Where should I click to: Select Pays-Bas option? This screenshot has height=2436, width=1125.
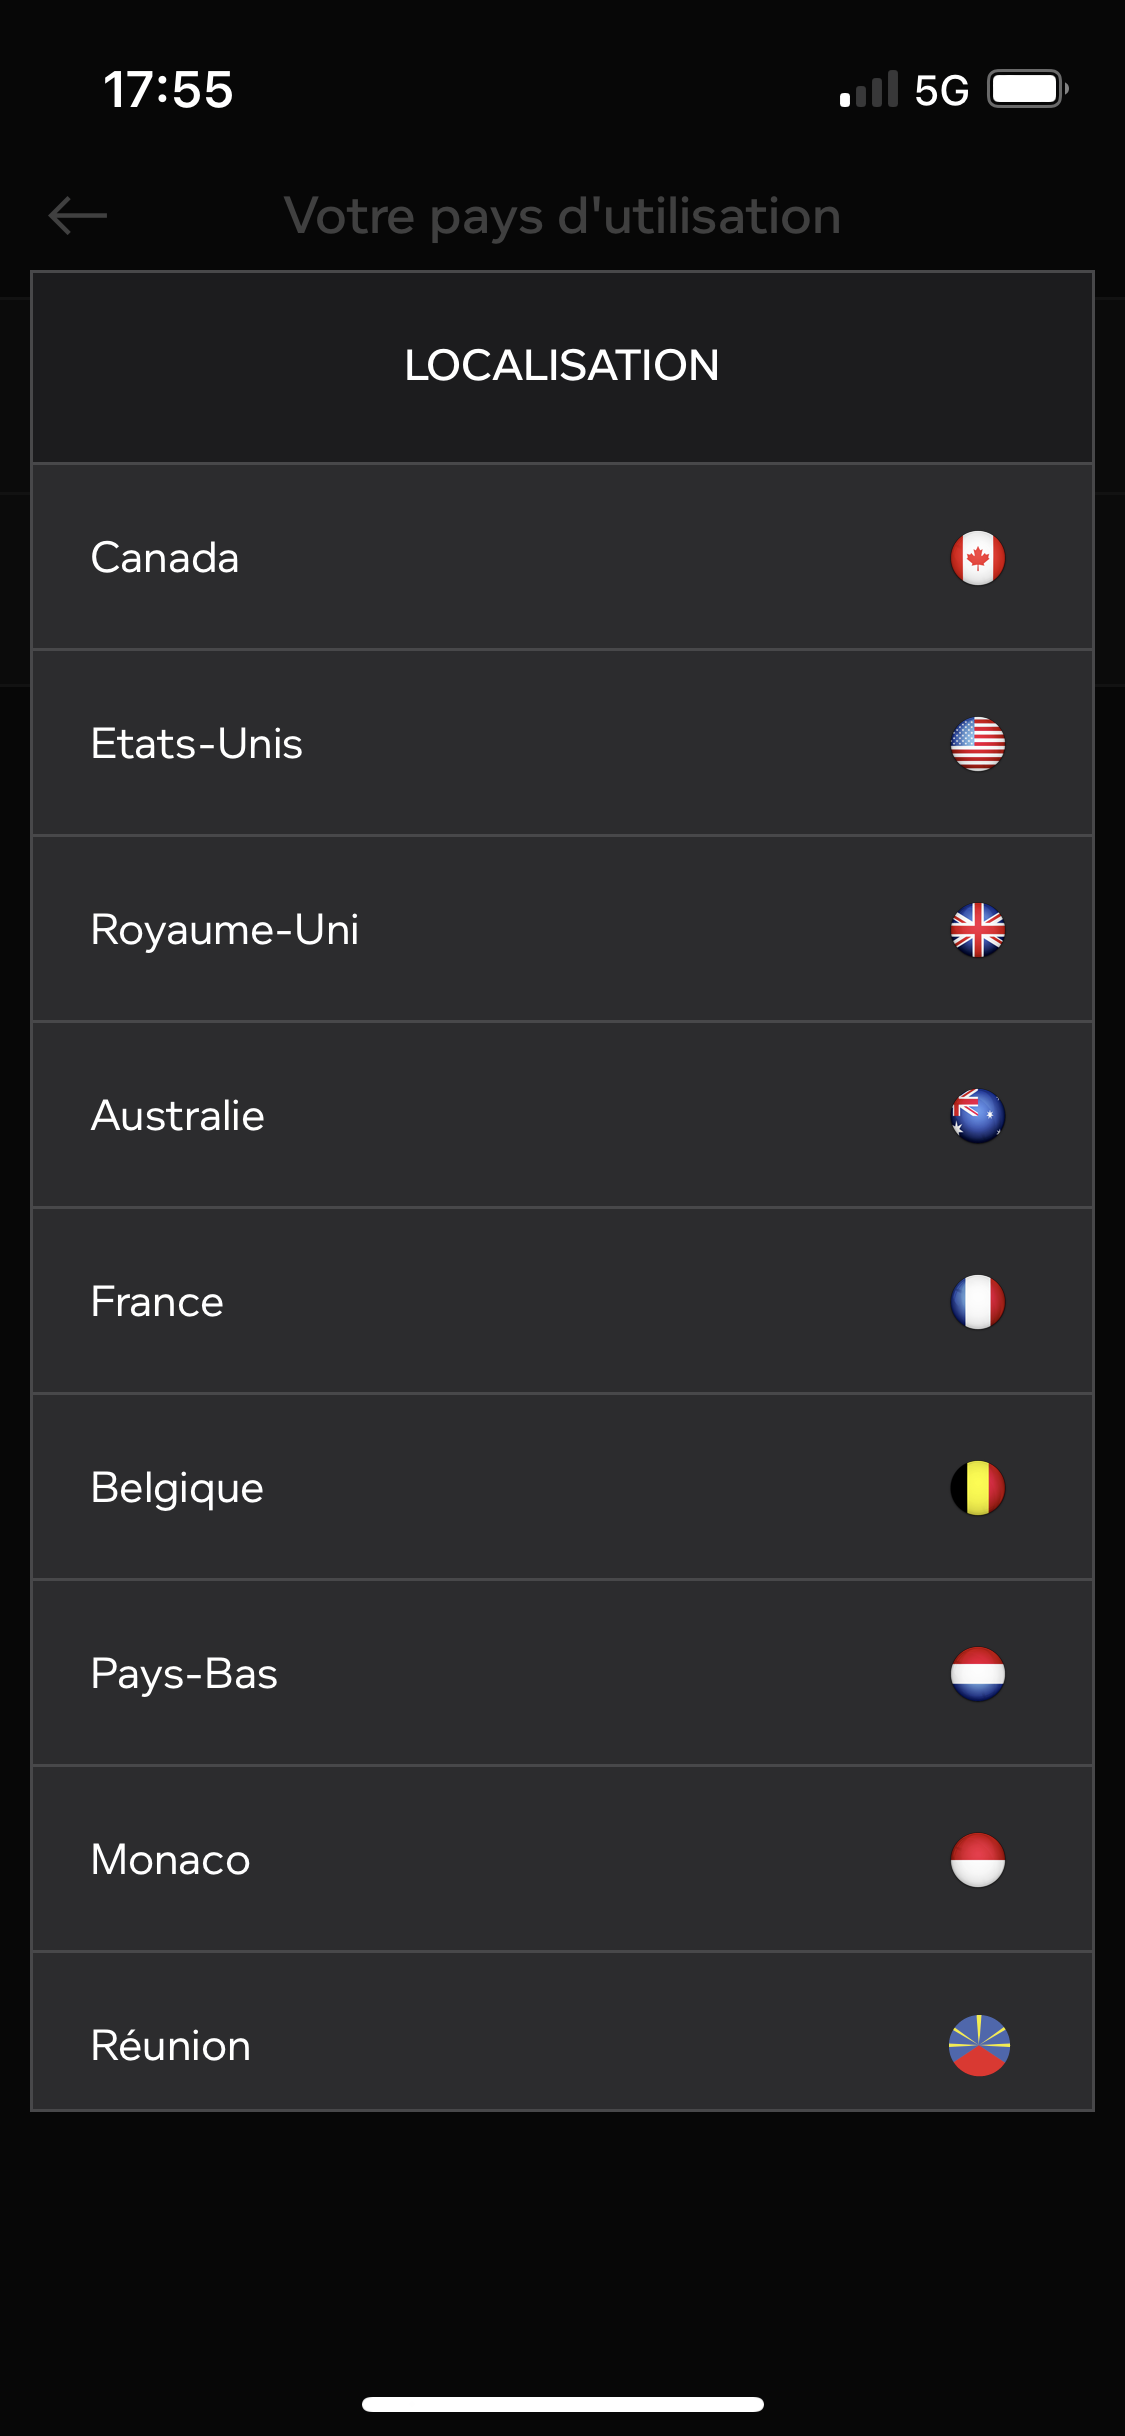pyautogui.click(x=562, y=1673)
